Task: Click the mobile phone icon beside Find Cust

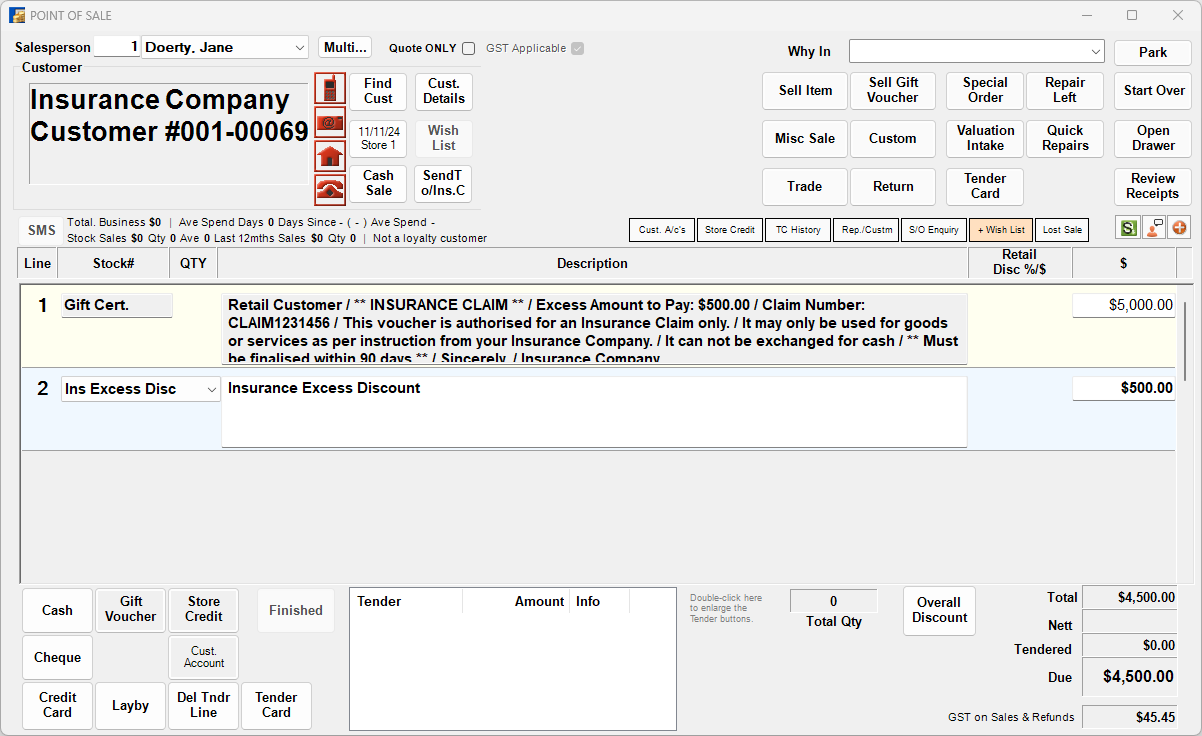Action: [330, 88]
